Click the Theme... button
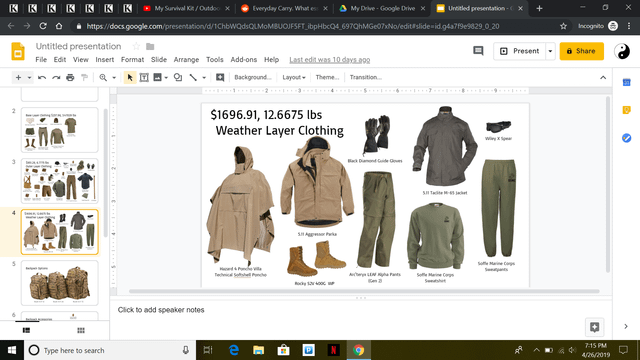 point(327,77)
